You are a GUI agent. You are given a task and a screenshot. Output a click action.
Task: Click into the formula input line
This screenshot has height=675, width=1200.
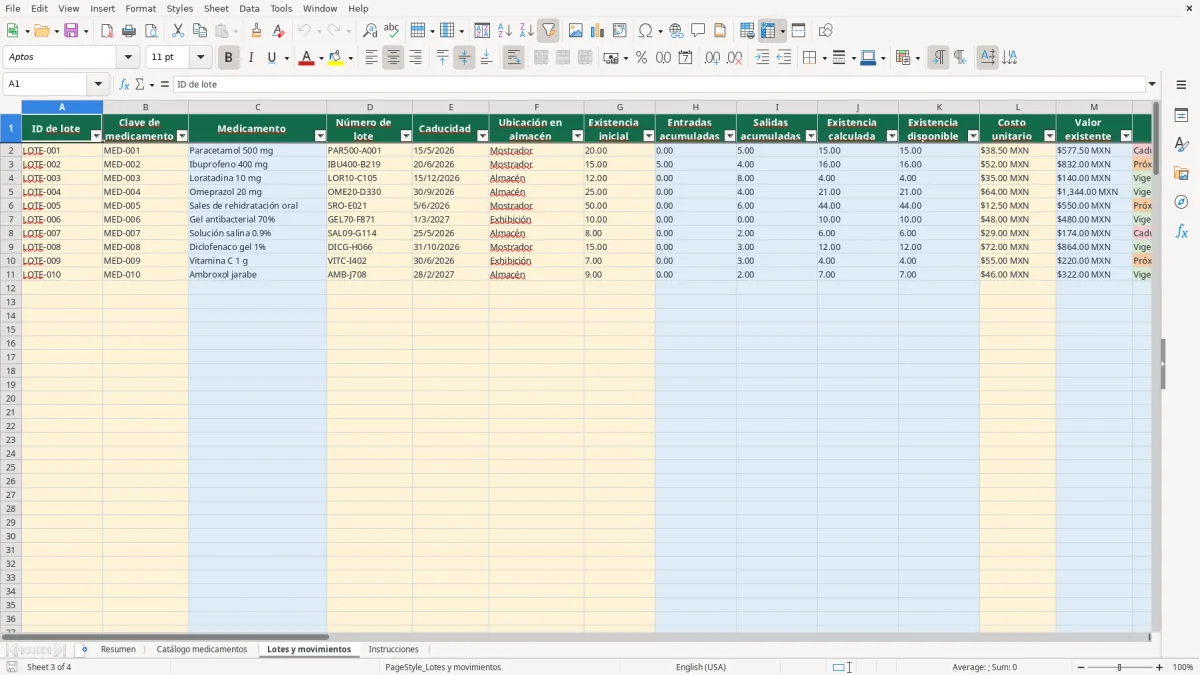(x=659, y=85)
